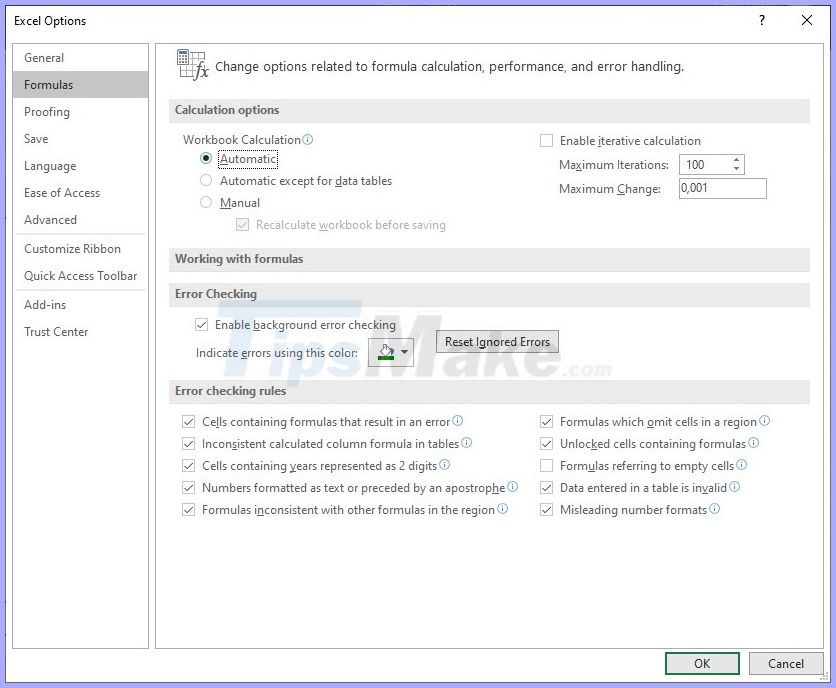Decrement Maximum Iterations value
836x688 pixels.
click(x=735, y=169)
